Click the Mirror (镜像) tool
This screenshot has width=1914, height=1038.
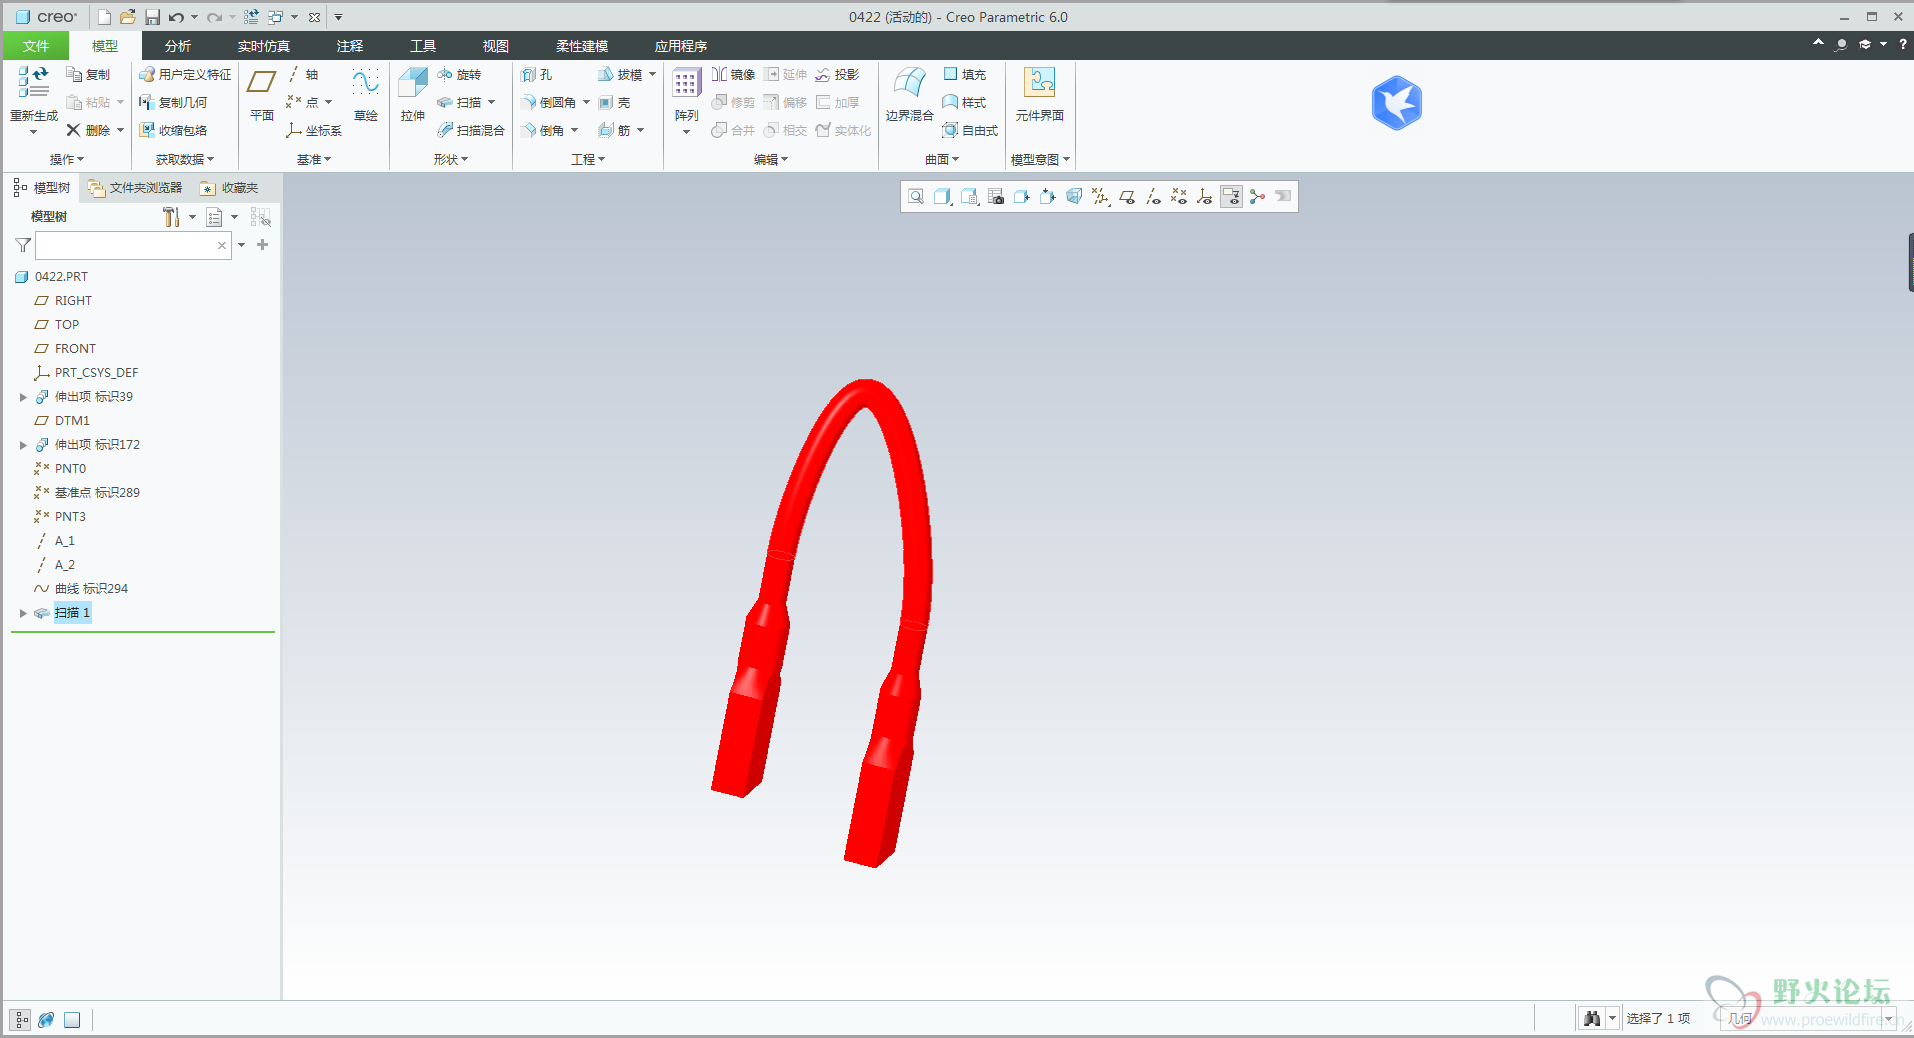[x=733, y=75]
